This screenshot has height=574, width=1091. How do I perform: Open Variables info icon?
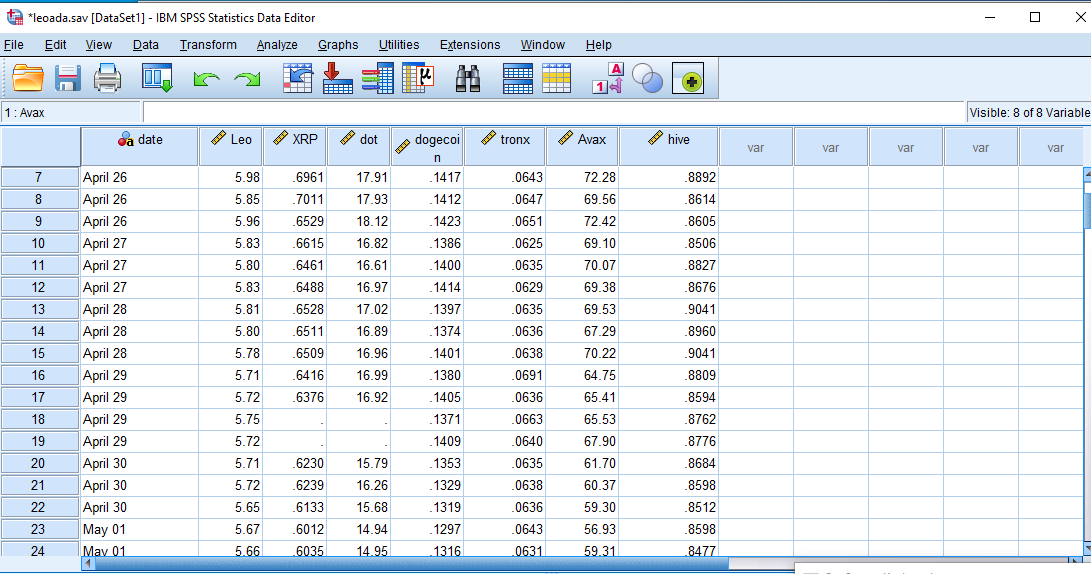click(378, 78)
